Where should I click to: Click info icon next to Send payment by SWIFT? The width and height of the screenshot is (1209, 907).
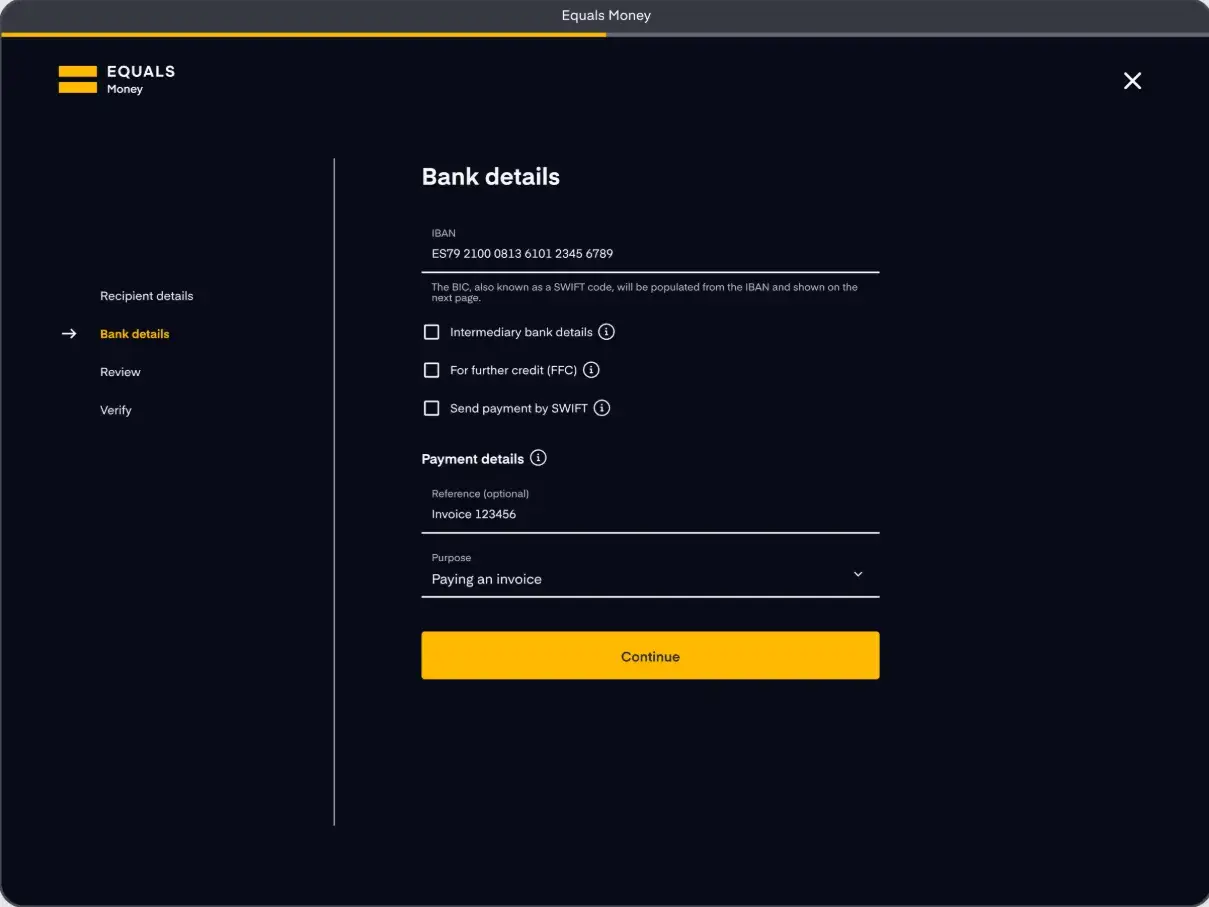pos(602,408)
